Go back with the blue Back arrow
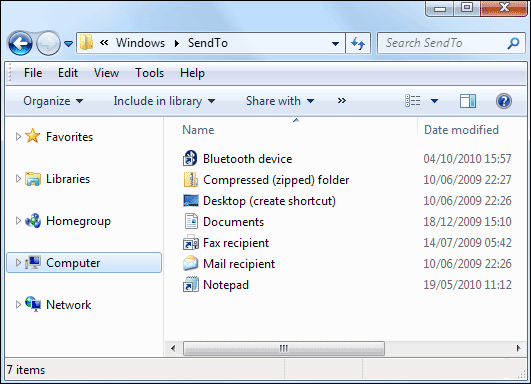531x384 pixels. [x=20, y=43]
